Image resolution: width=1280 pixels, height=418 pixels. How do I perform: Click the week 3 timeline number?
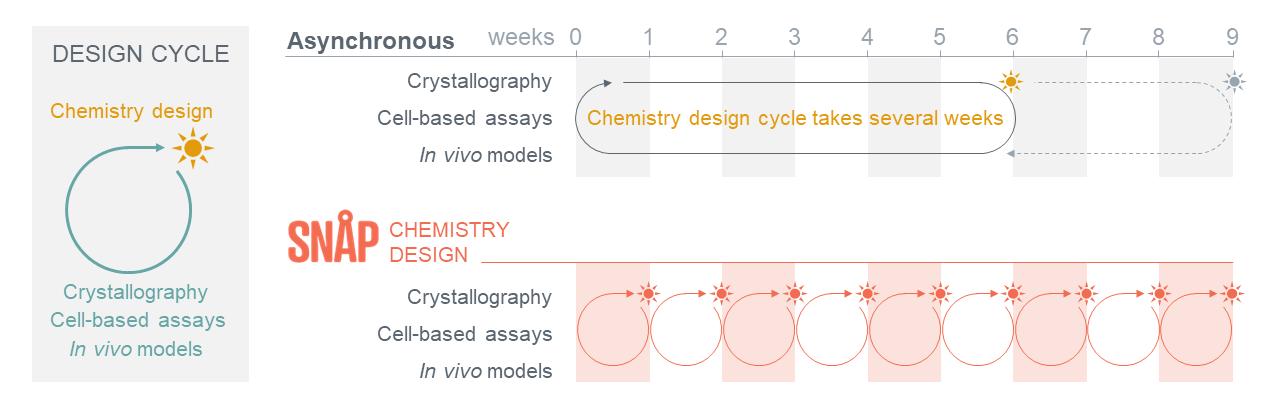pos(794,38)
